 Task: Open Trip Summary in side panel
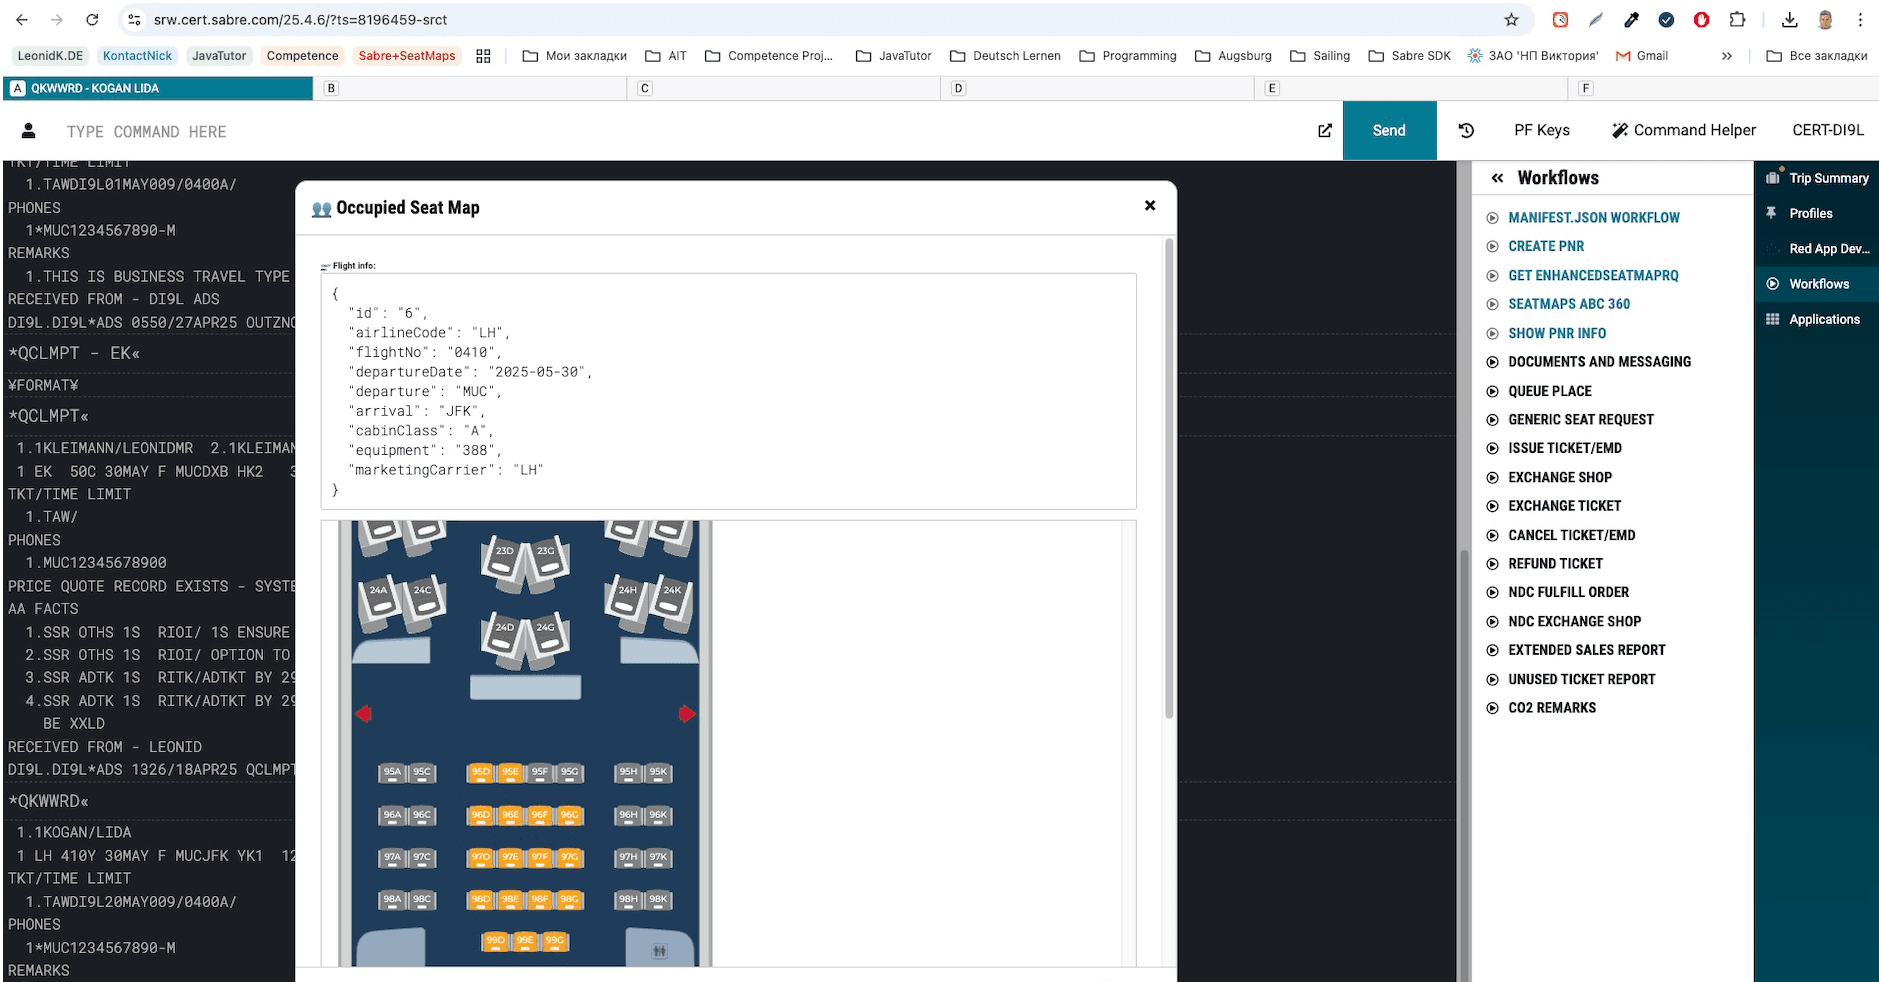(1817, 178)
